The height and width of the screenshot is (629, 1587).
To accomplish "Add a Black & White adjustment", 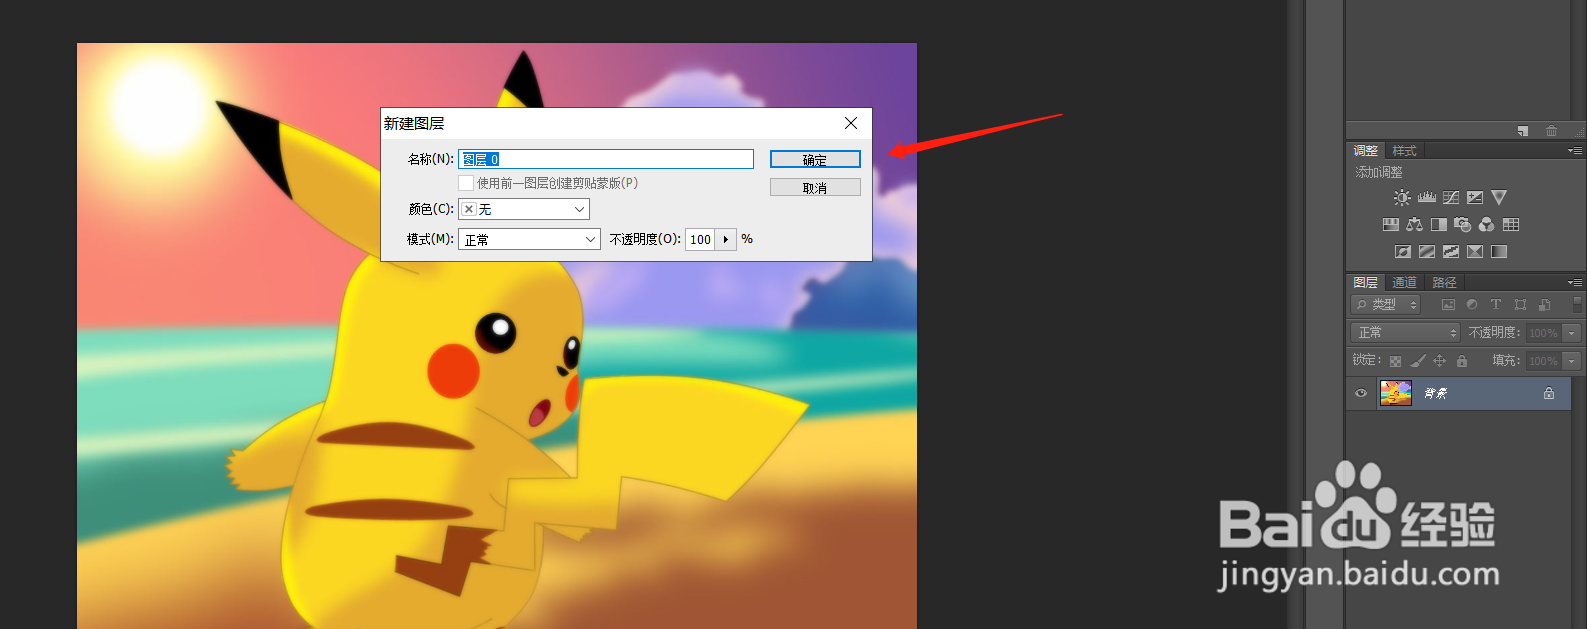I will coord(1439,225).
